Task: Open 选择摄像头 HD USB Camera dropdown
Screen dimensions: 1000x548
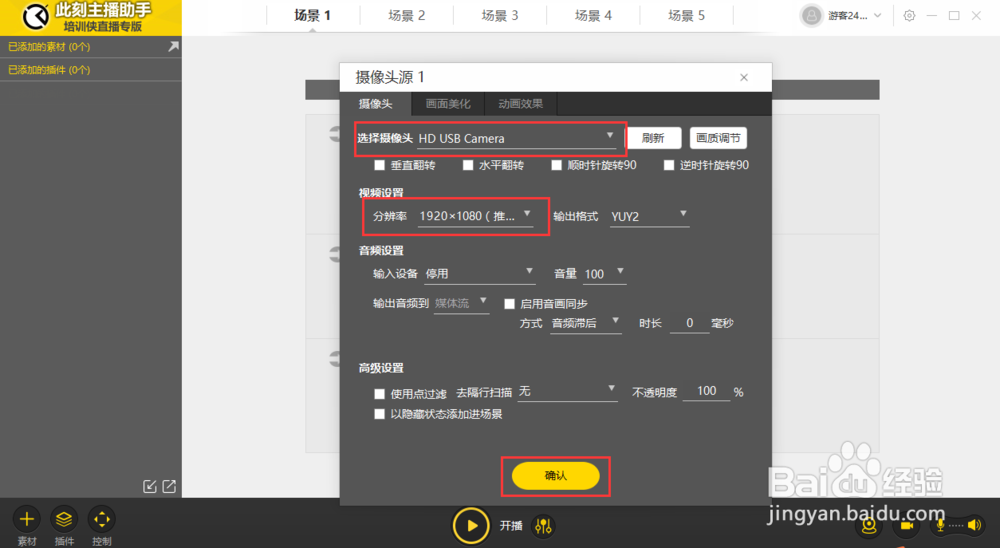Action: tap(517, 138)
